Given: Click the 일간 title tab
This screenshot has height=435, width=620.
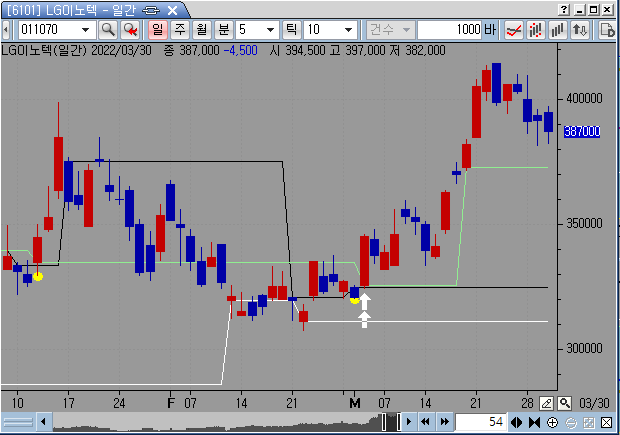Looking at the screenshot, I should (126, 9).
